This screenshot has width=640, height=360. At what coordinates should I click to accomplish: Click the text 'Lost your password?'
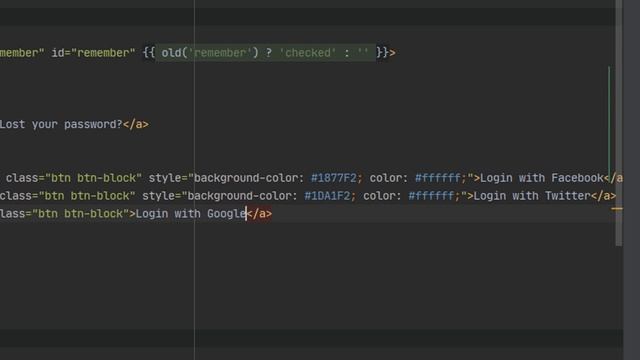pos(61,124)
